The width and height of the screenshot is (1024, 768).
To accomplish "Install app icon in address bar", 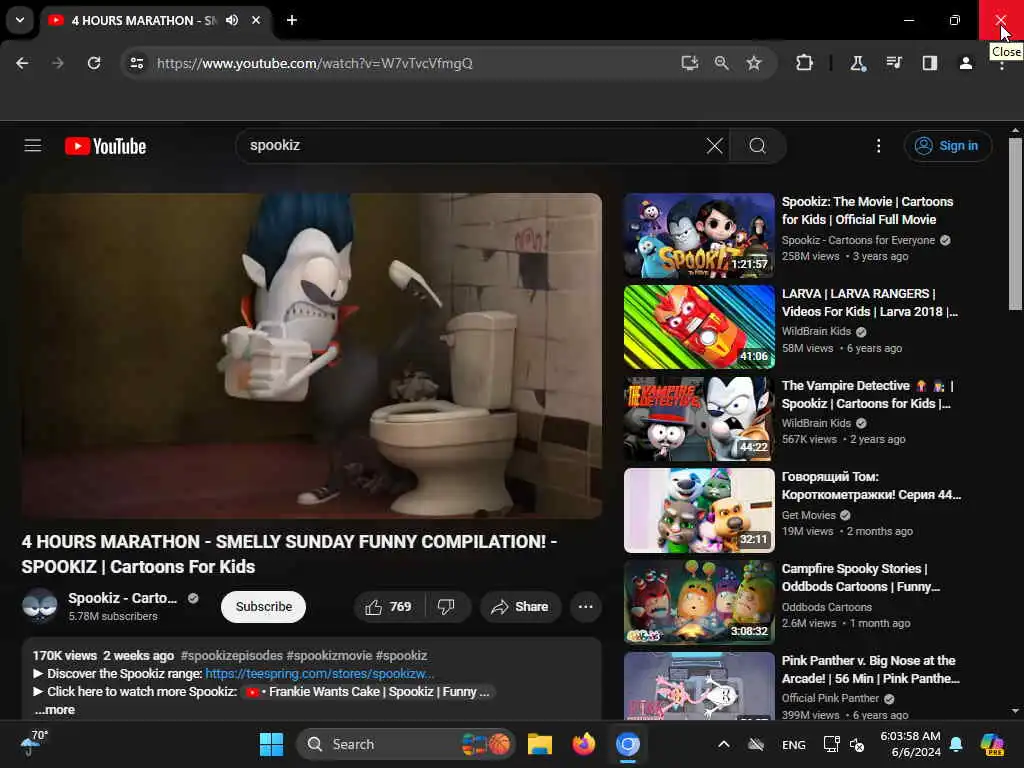I will (690, 63).
